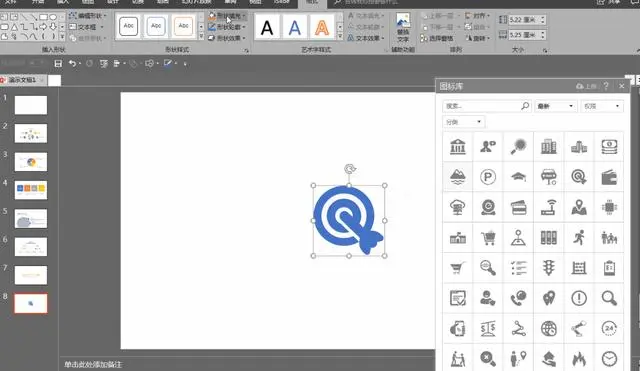Open the 形状轮廓 shape outline dropdown
The height and width of the screenshot is (371, 640).
coord(227,27)
